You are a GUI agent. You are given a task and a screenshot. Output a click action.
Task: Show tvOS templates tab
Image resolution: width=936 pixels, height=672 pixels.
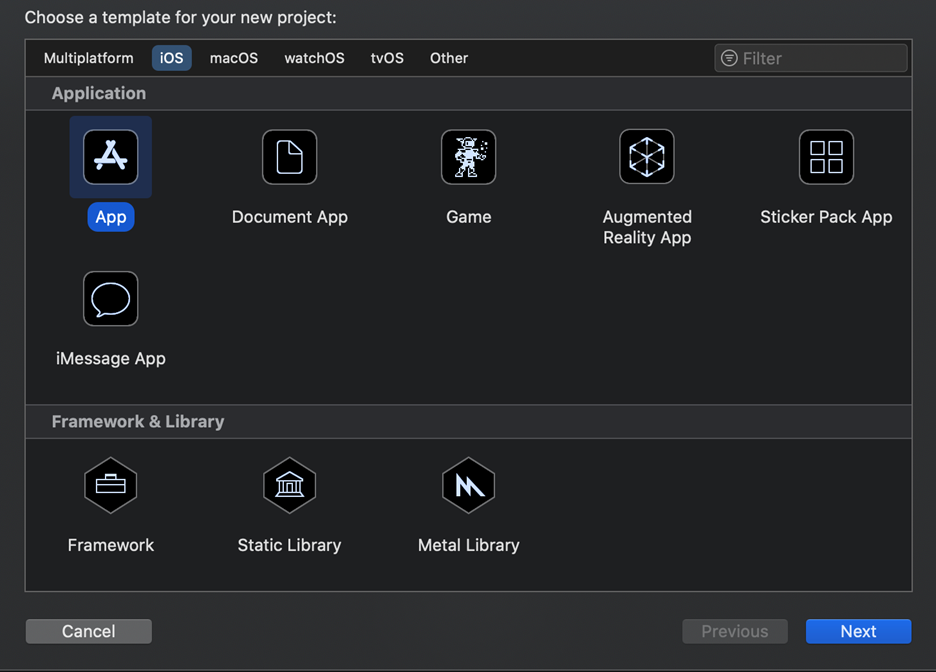tap(387, 58)
